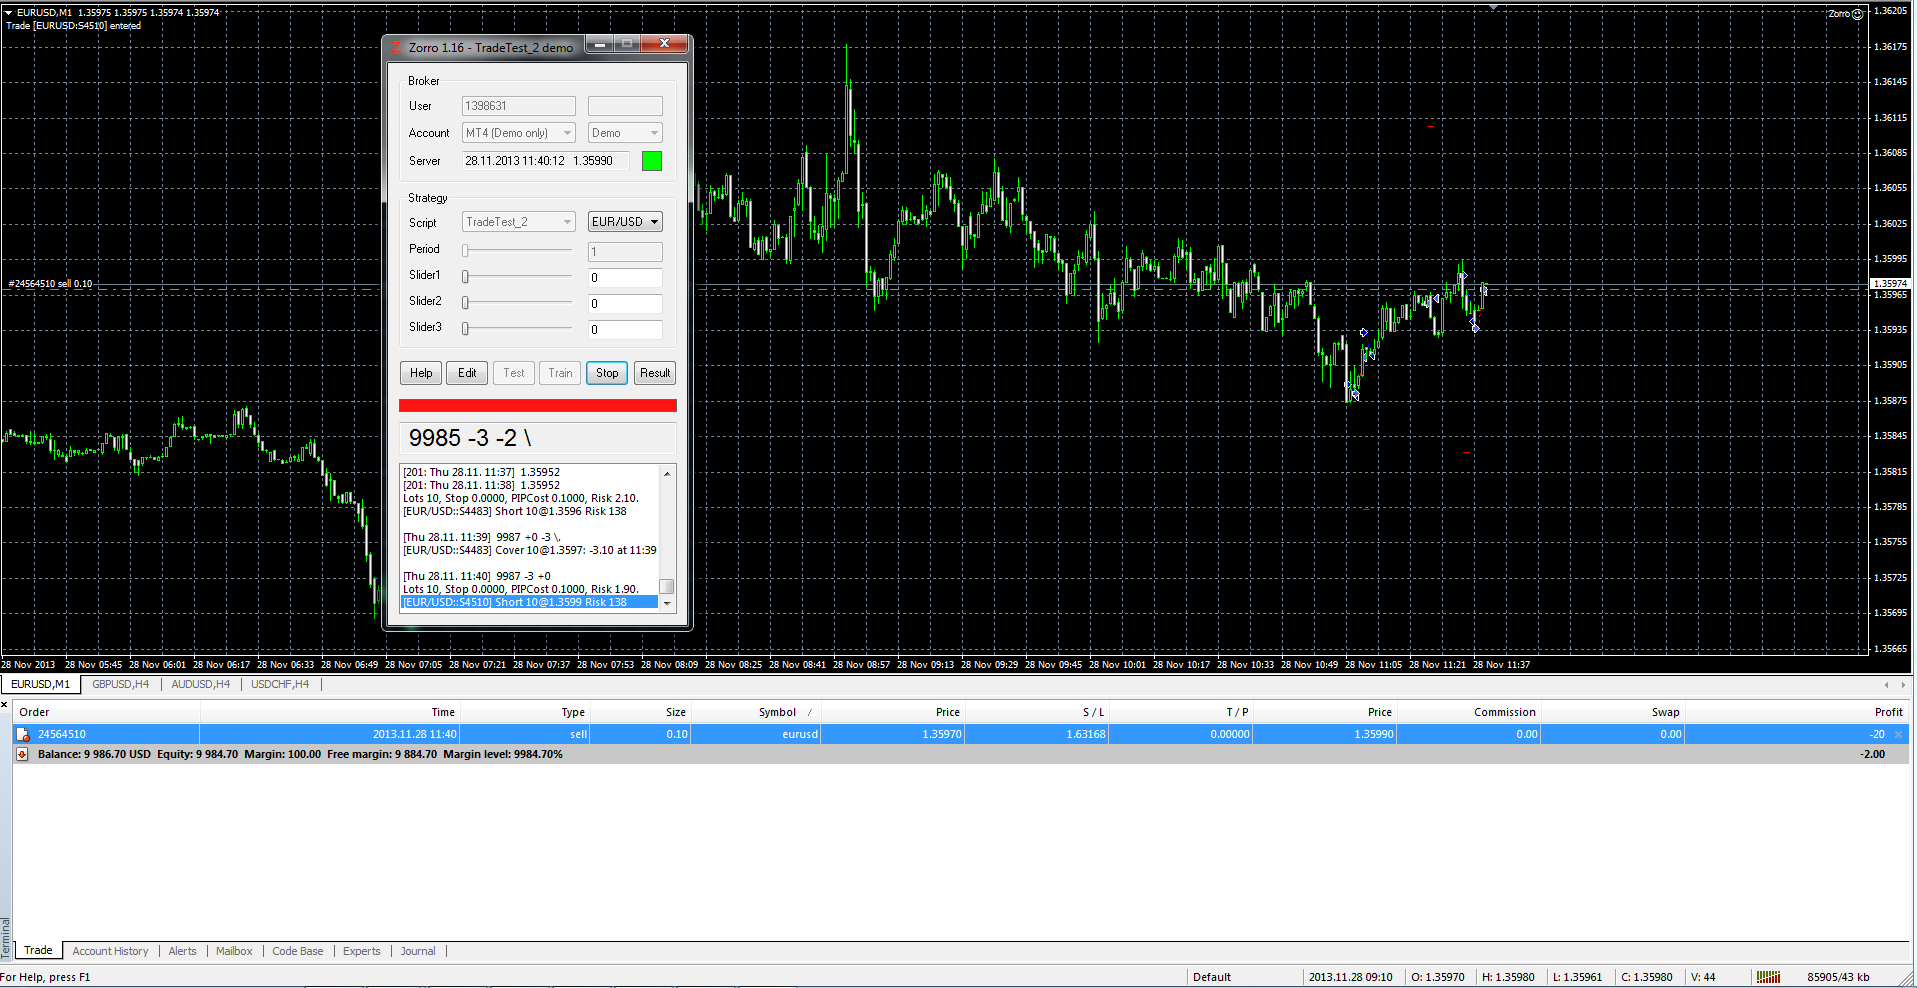Close order 24564510 with its row X
1917x988 pixels.
coord(1898,734)
